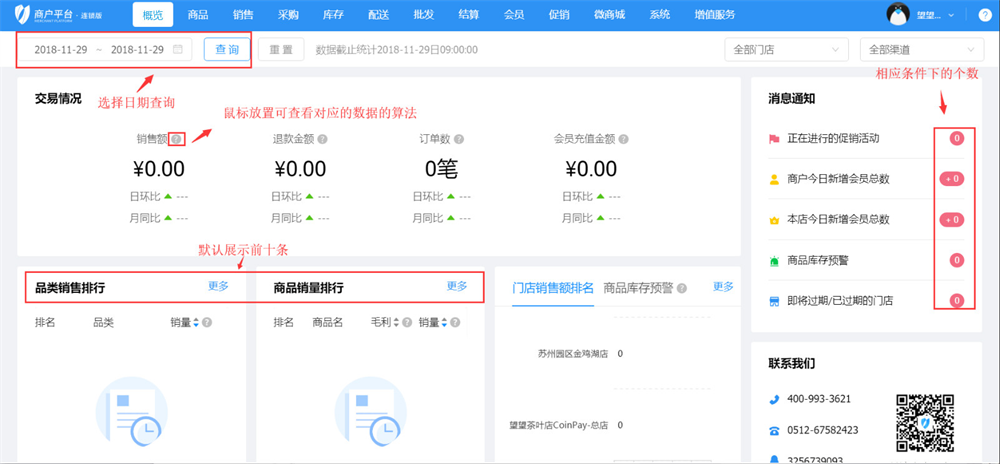Click the start date field 2018-11-29

(x=59, y=49)
